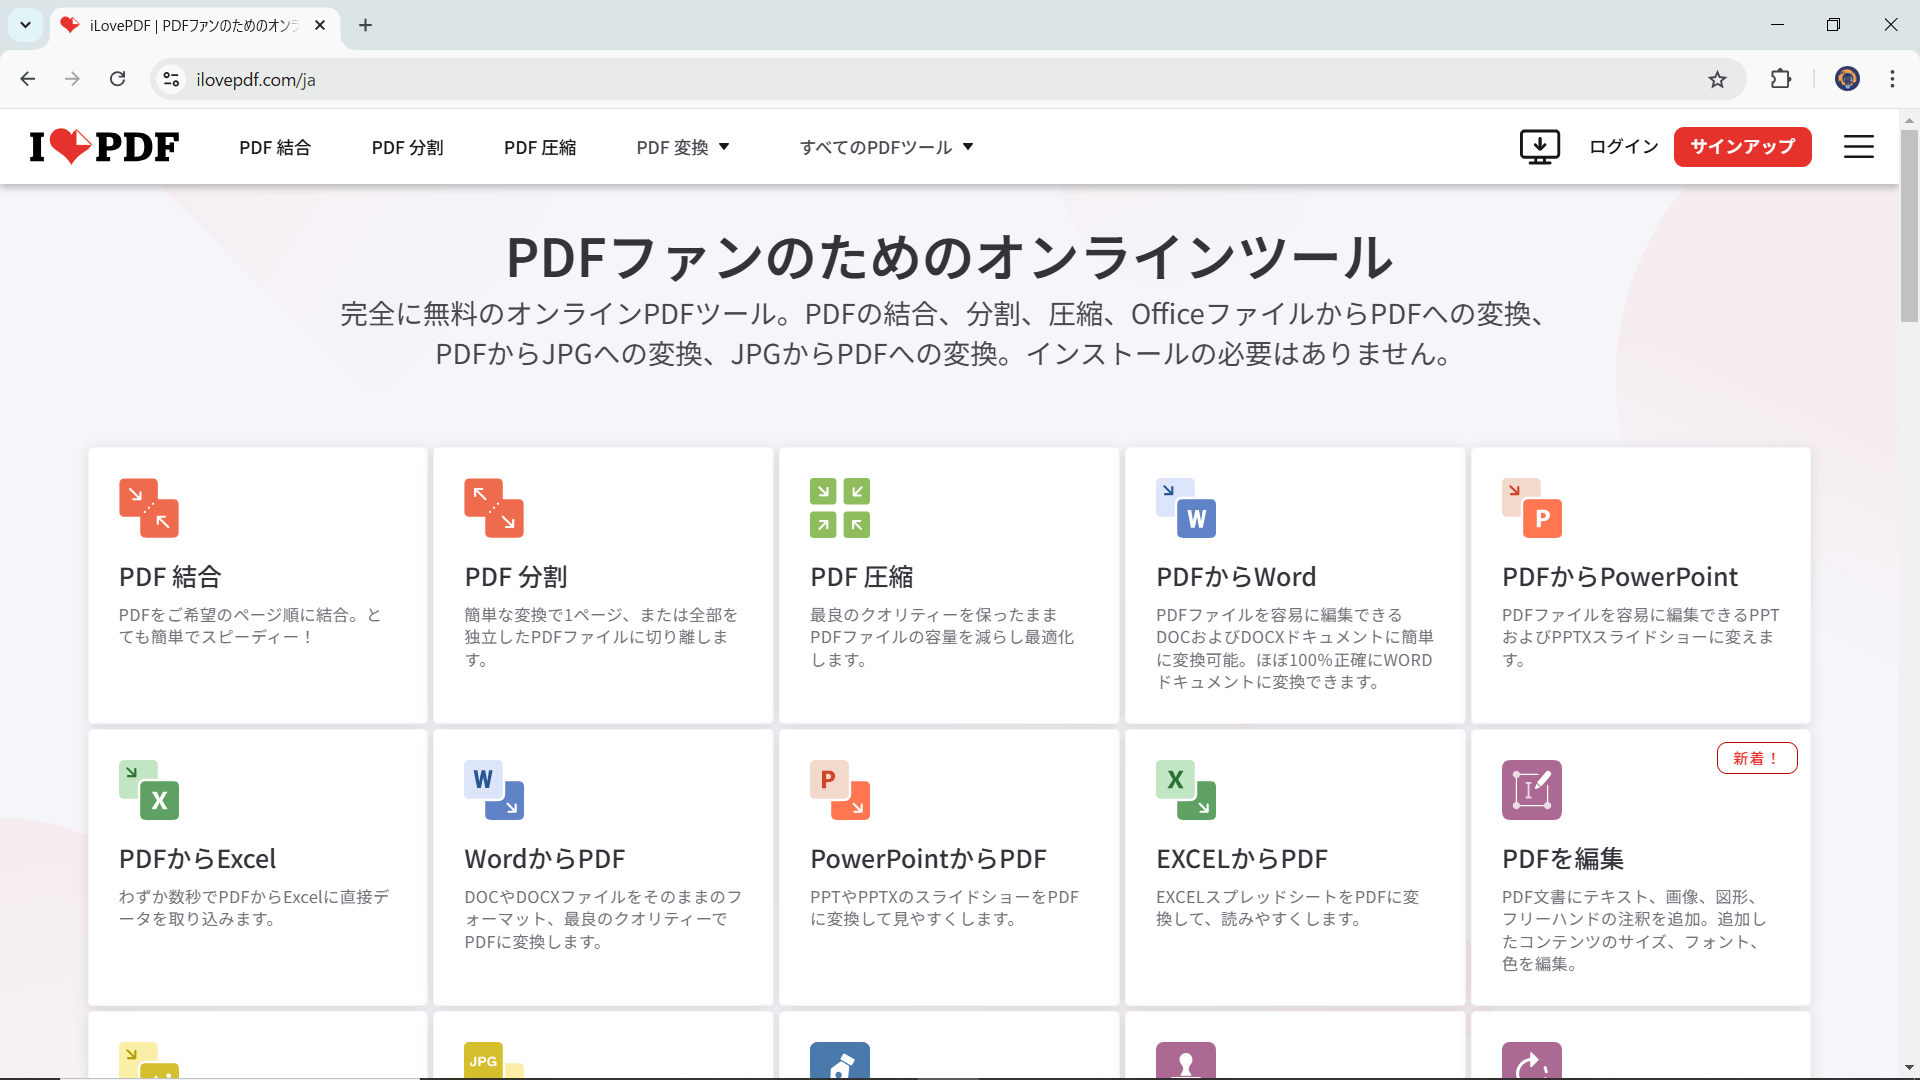Open the PDFからWord card title

1236,577
